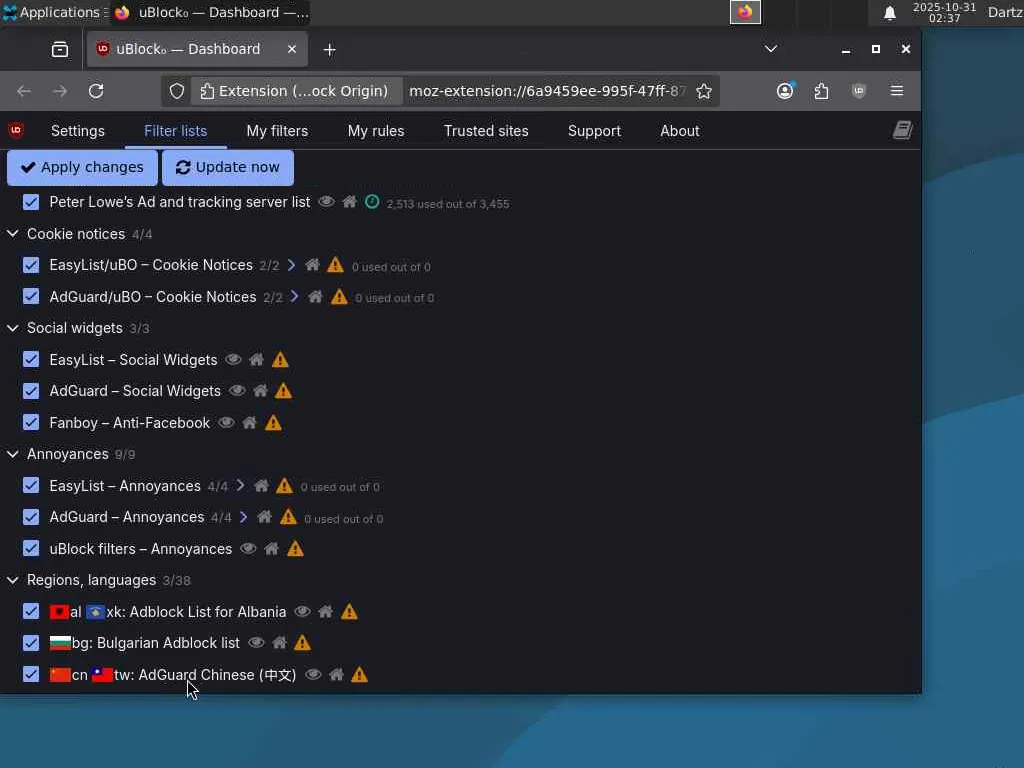View content of Peter Lowe's server list
Image resolution: width=1024 pixels, height=768 pixels.
click(326, 202)
